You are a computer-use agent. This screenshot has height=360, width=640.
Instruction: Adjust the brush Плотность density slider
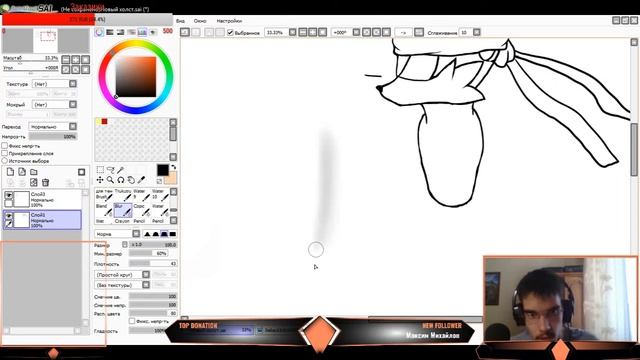pyautogui.click(x=153, y=264)
